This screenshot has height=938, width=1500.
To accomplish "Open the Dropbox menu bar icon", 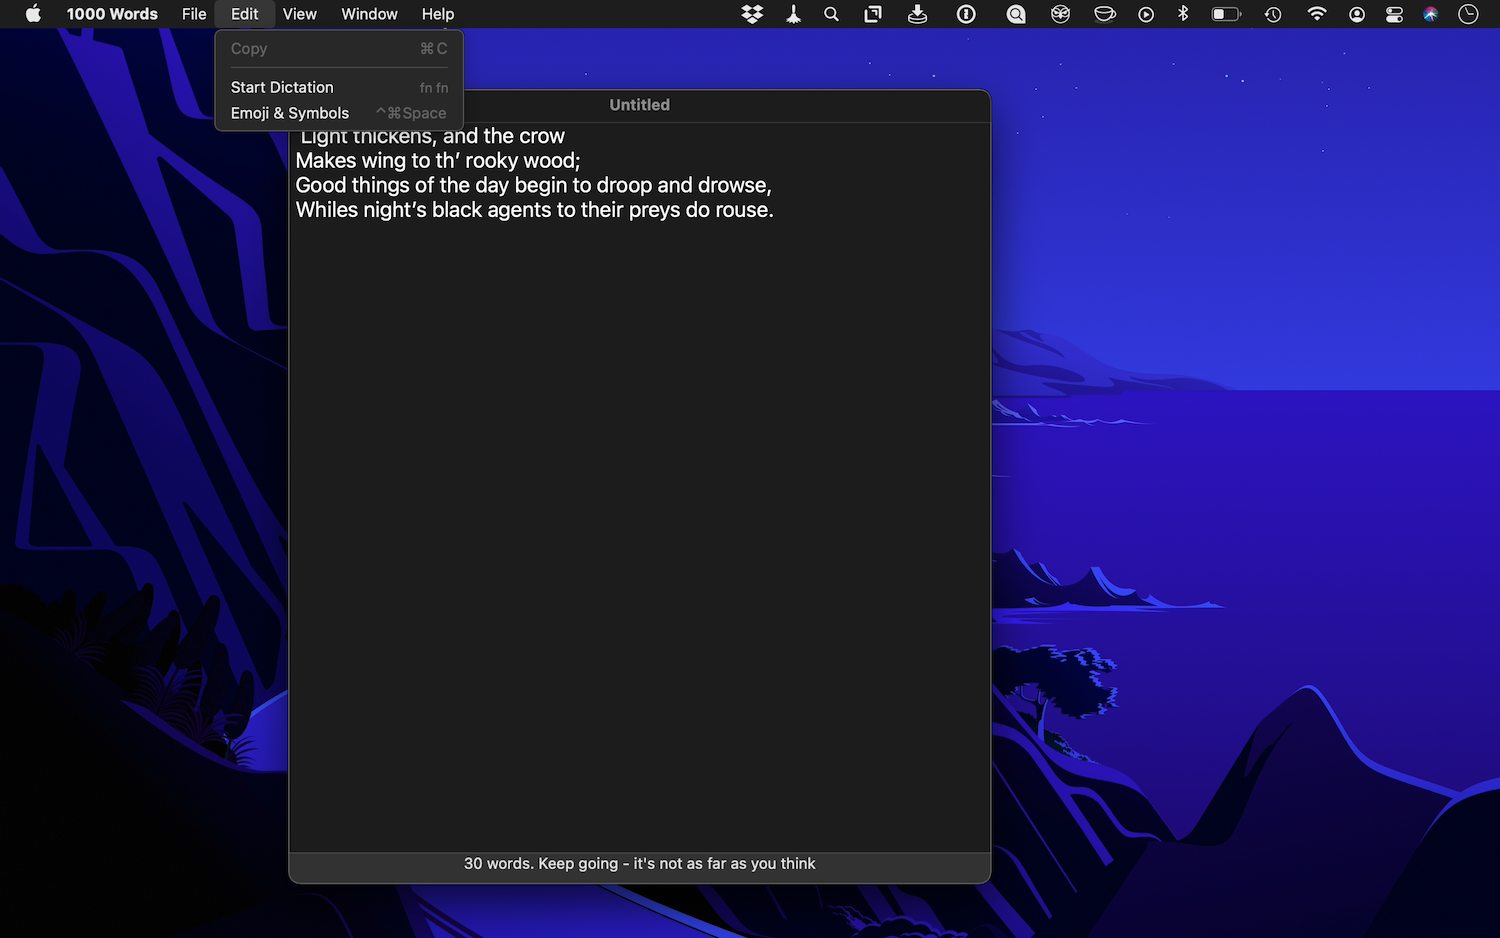I will tap(752, 14).
